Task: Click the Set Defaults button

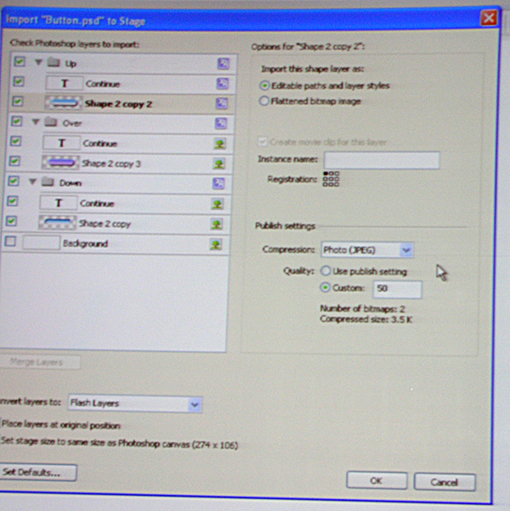Action: click(x=37, y=473)
